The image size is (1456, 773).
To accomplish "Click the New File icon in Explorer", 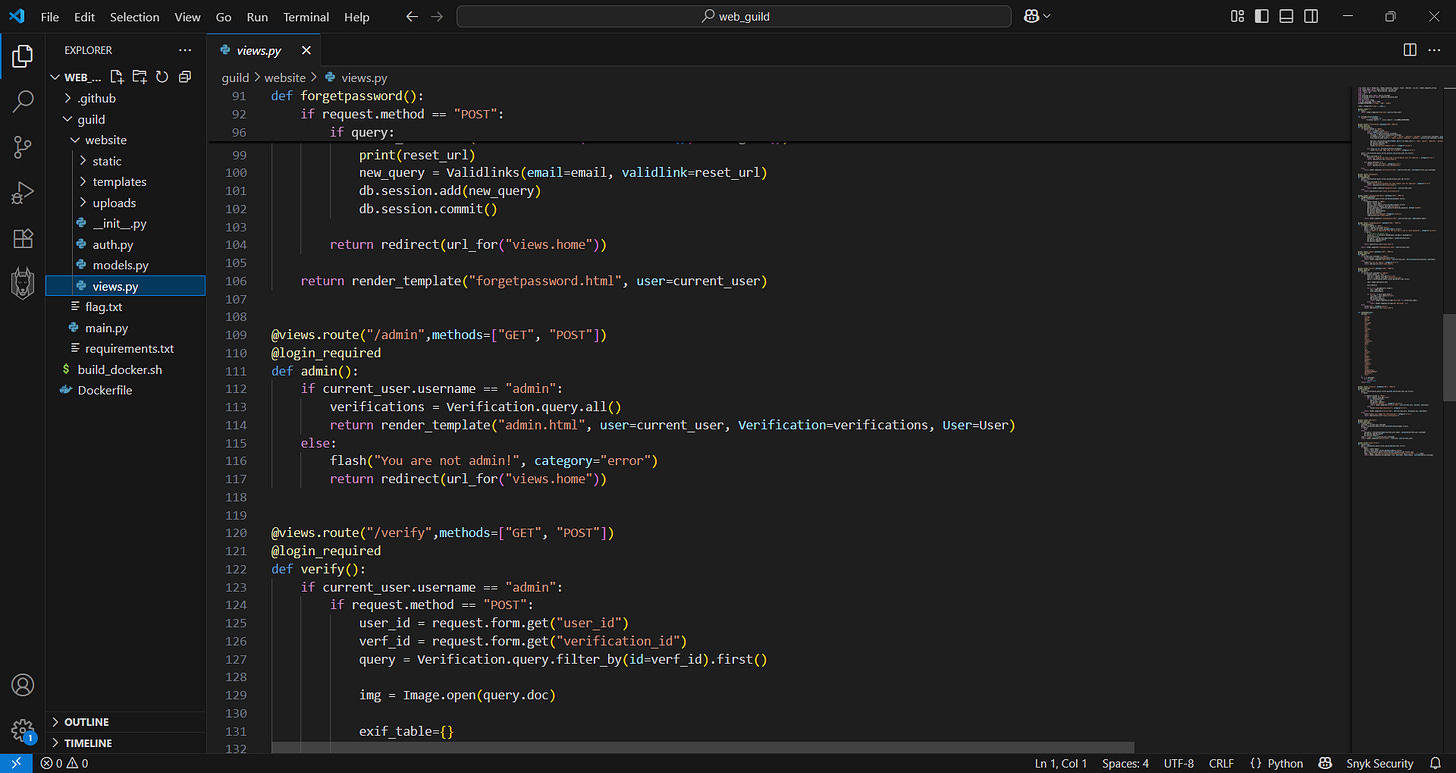I will 117,77.
